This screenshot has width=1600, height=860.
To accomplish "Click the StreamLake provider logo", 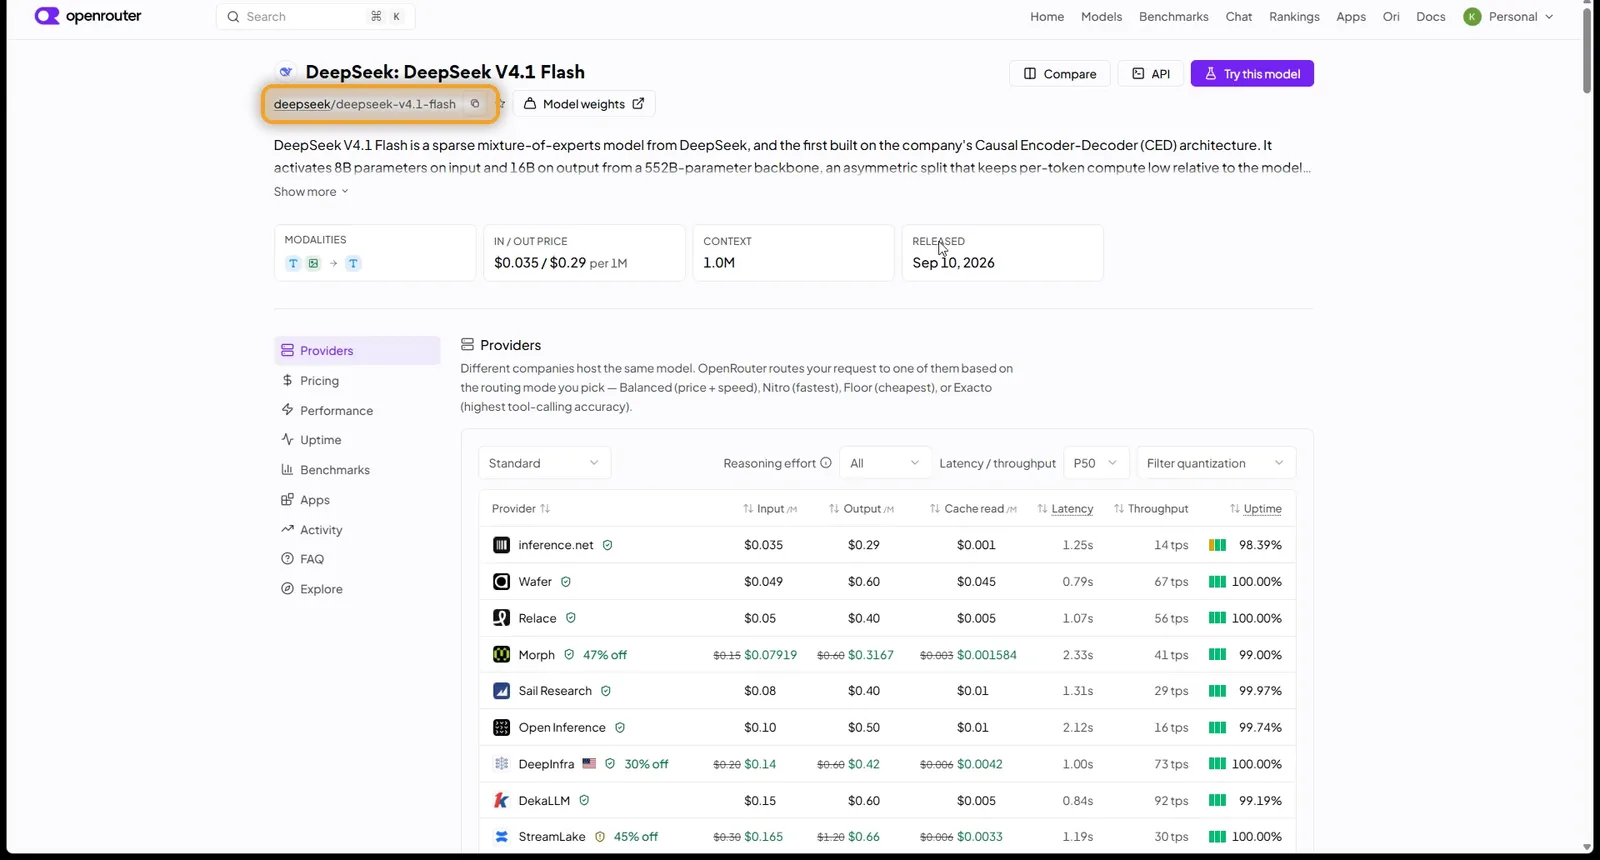I will [x=502, y=837].
